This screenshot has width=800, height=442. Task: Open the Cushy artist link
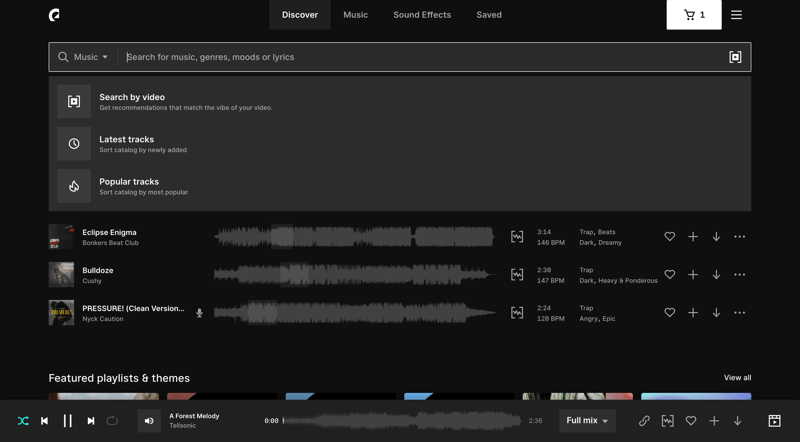click(92, 281)
